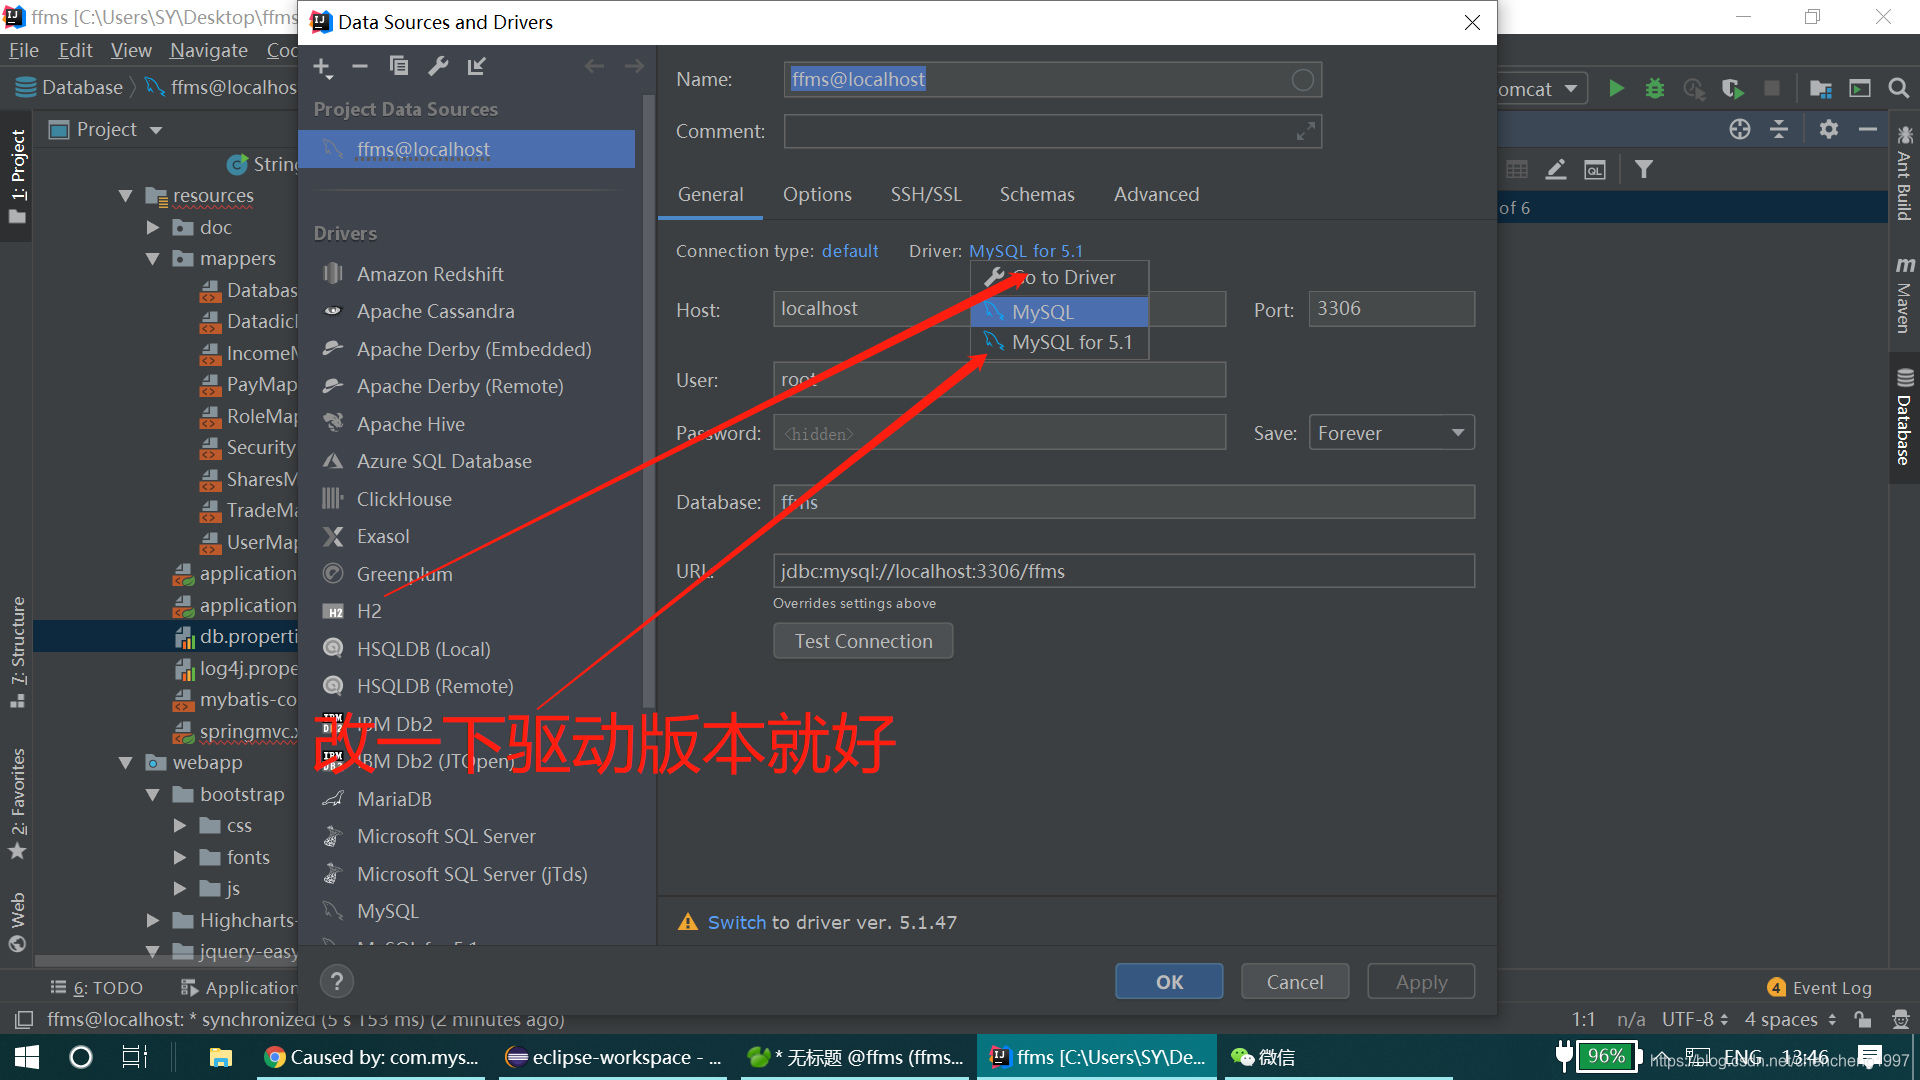Click the make global/import arrow icon

click(477, 67)
